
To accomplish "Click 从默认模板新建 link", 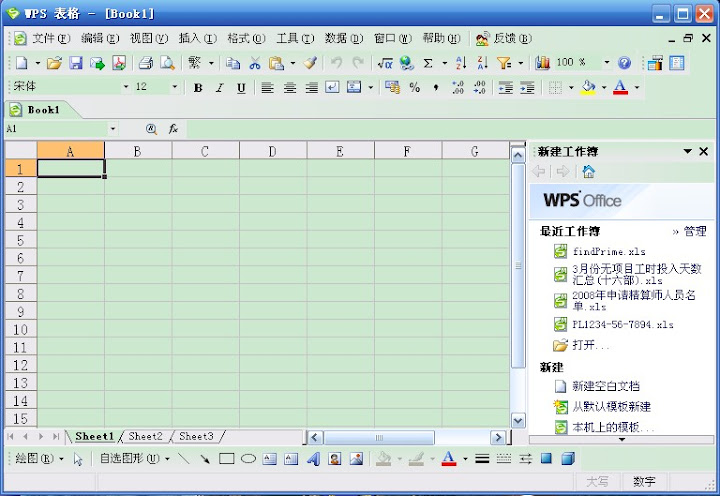I will (x=611, y=406).
